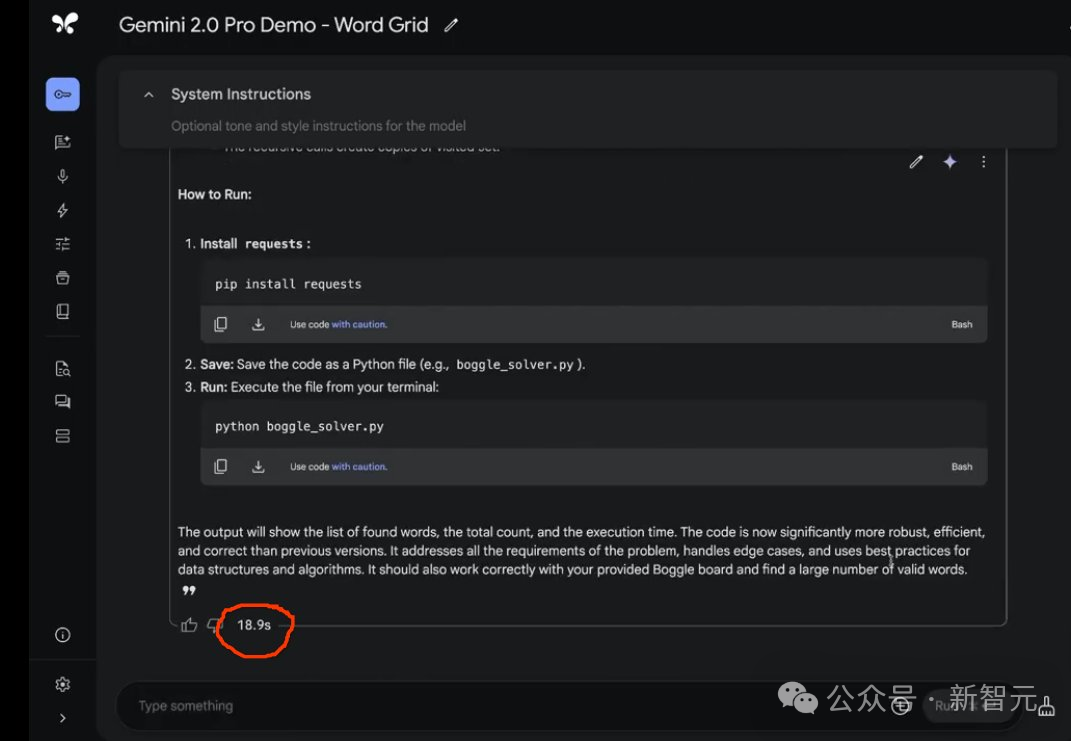Click the Get API key icon in sidebar

point(62,94)
